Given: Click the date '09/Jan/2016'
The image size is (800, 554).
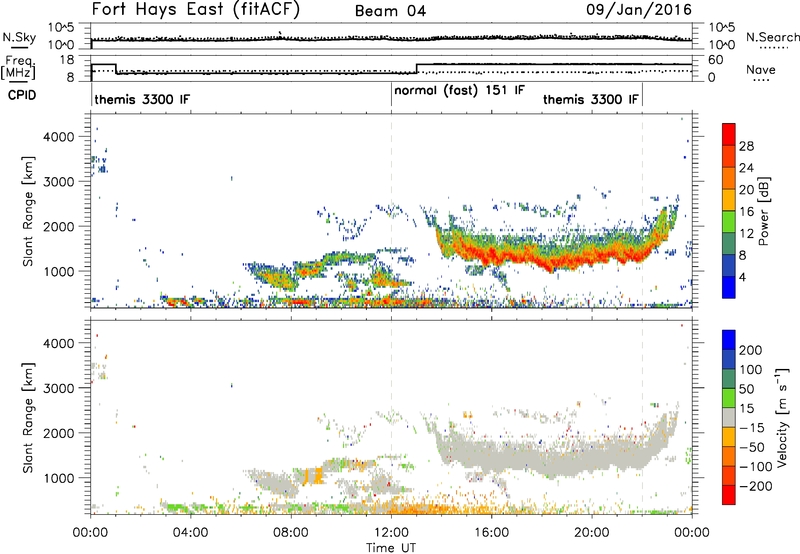Looking at the screenshot, I should (x=639, y=10).
